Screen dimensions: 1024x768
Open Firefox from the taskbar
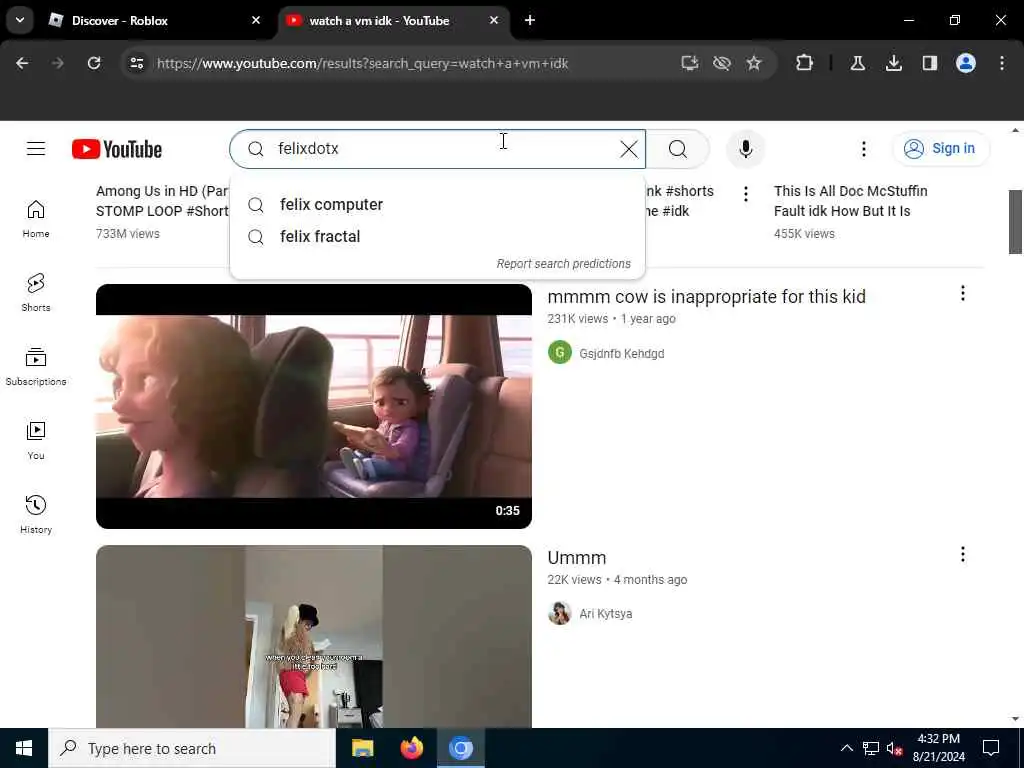411,748
